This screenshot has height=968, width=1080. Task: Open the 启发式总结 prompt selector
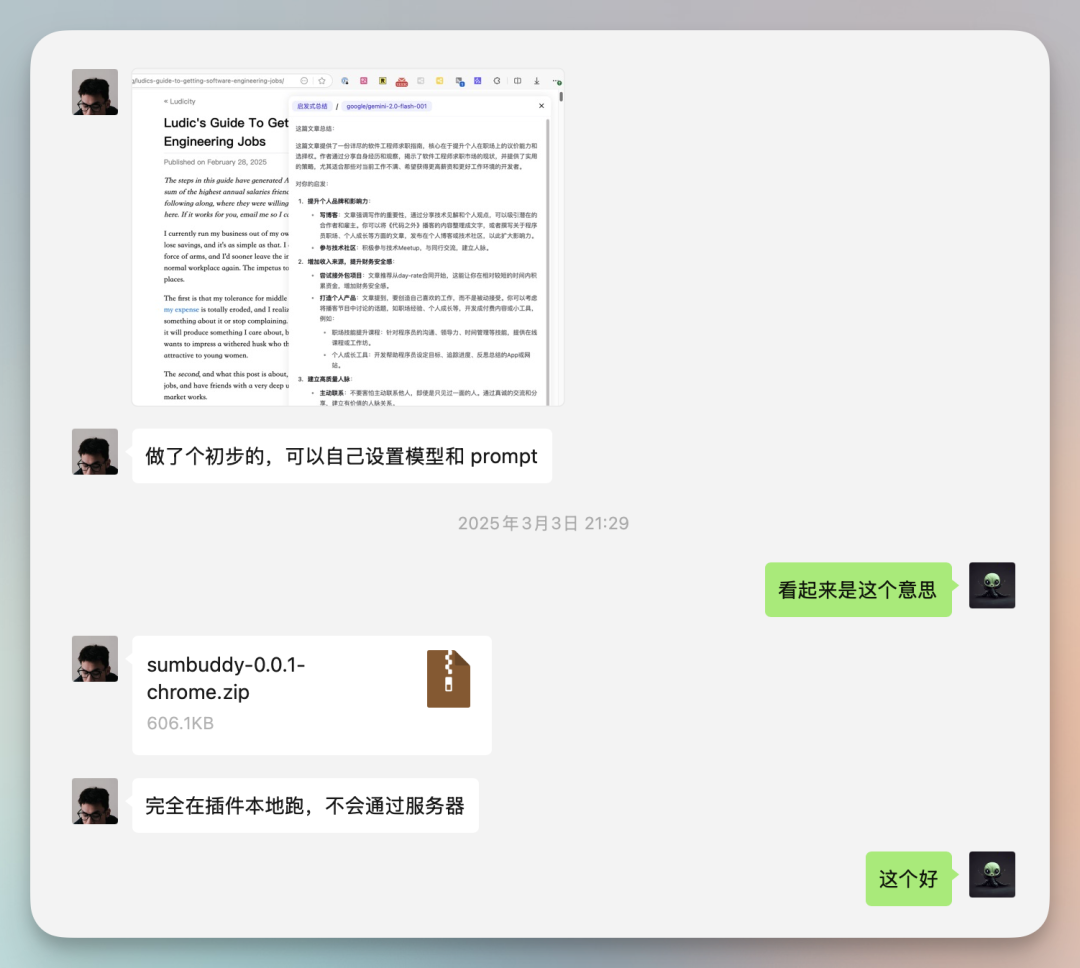click(313, 106)
